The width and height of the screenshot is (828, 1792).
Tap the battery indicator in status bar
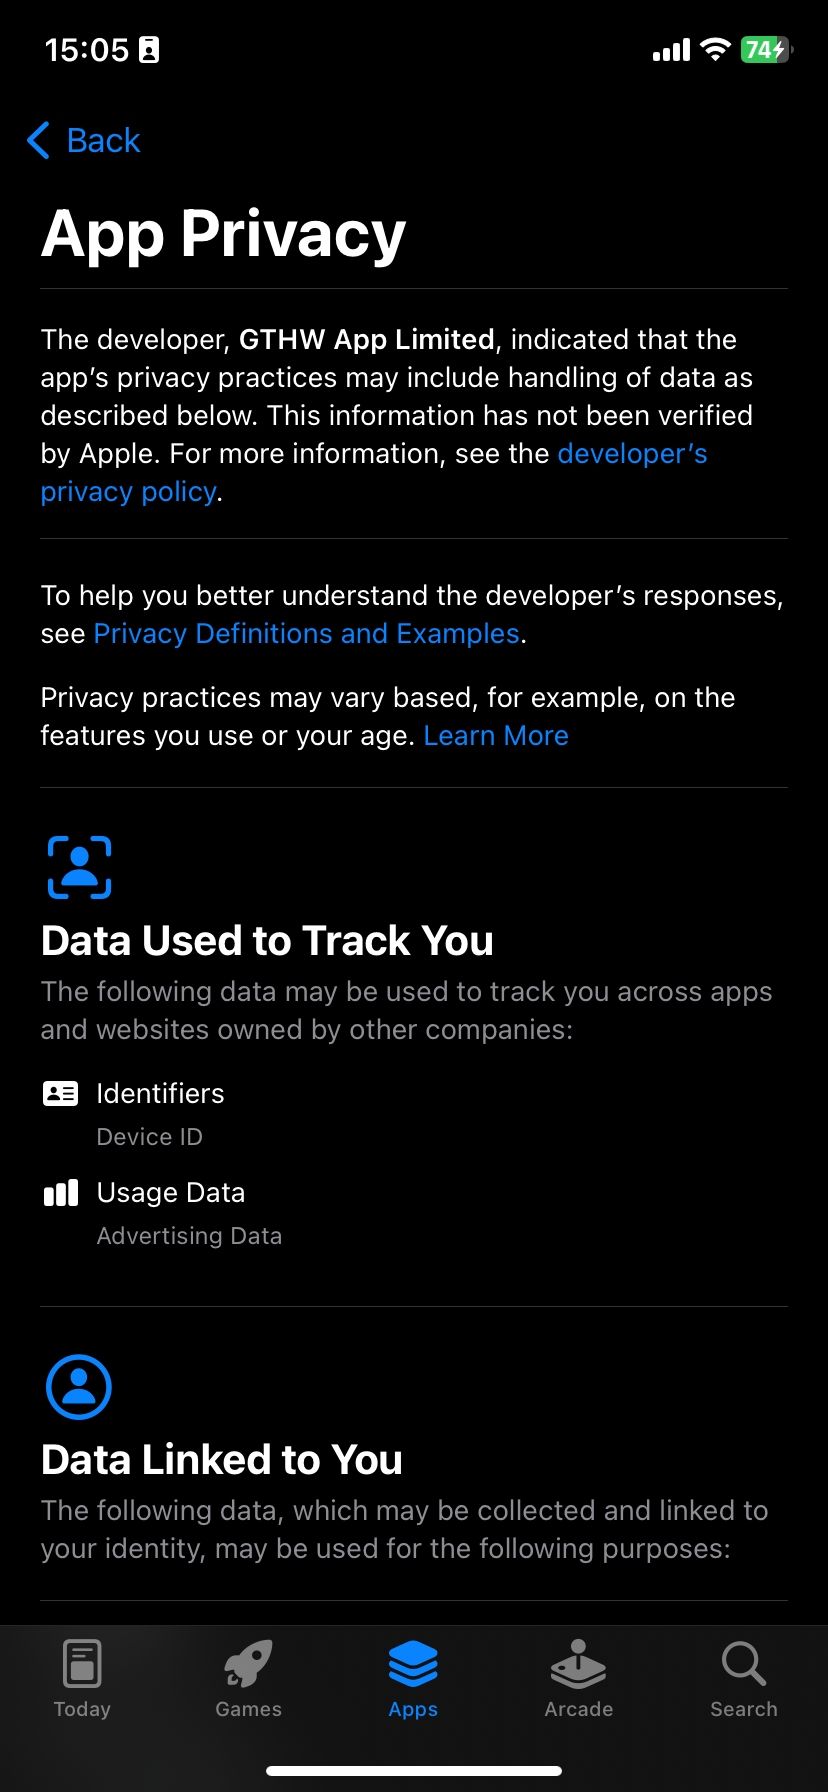pos(765,49)
